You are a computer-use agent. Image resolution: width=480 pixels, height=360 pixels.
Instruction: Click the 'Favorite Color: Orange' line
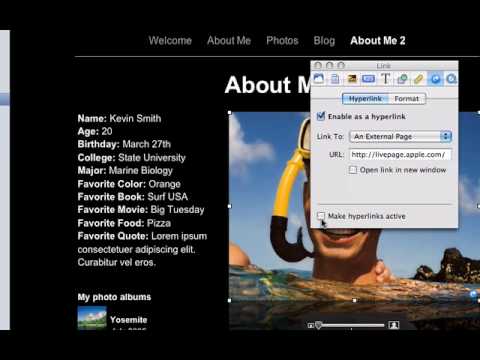129,184
